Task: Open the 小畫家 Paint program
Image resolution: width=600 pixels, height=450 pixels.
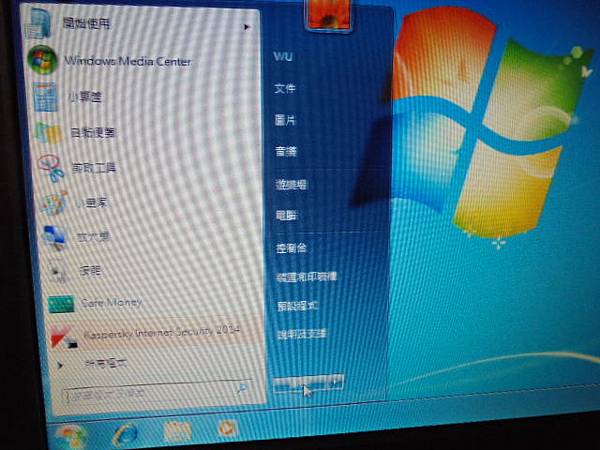Action: [91, 202]
